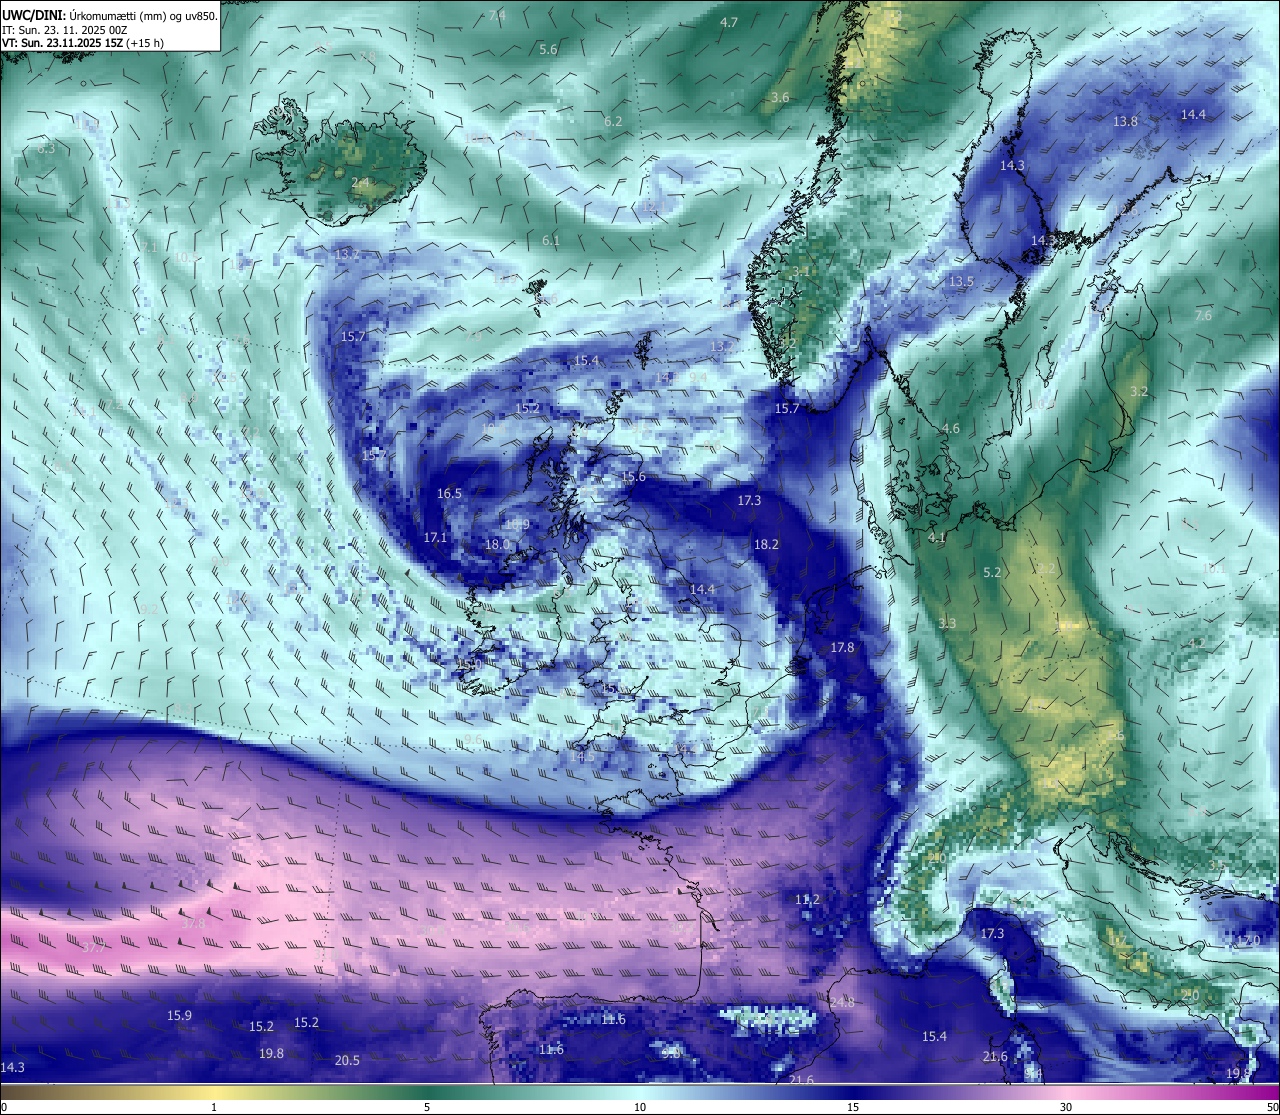
Task: Click the 9.6 value label
Action: pos(473,739)
